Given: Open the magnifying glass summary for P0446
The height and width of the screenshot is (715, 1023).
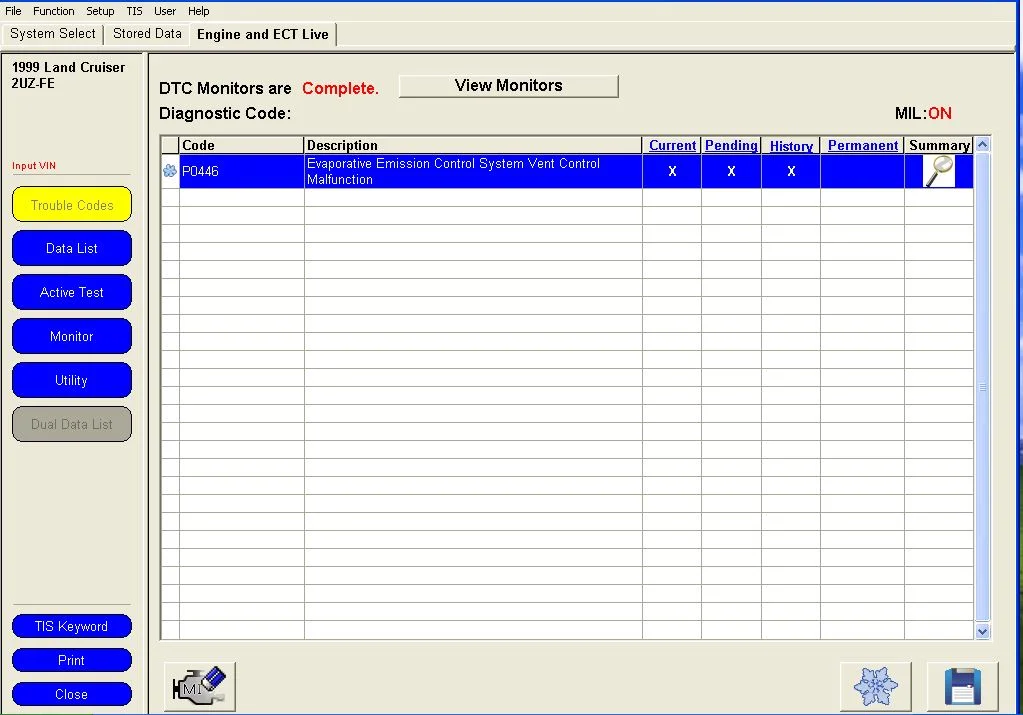Looking at the screenshot, I should point(939,172).
